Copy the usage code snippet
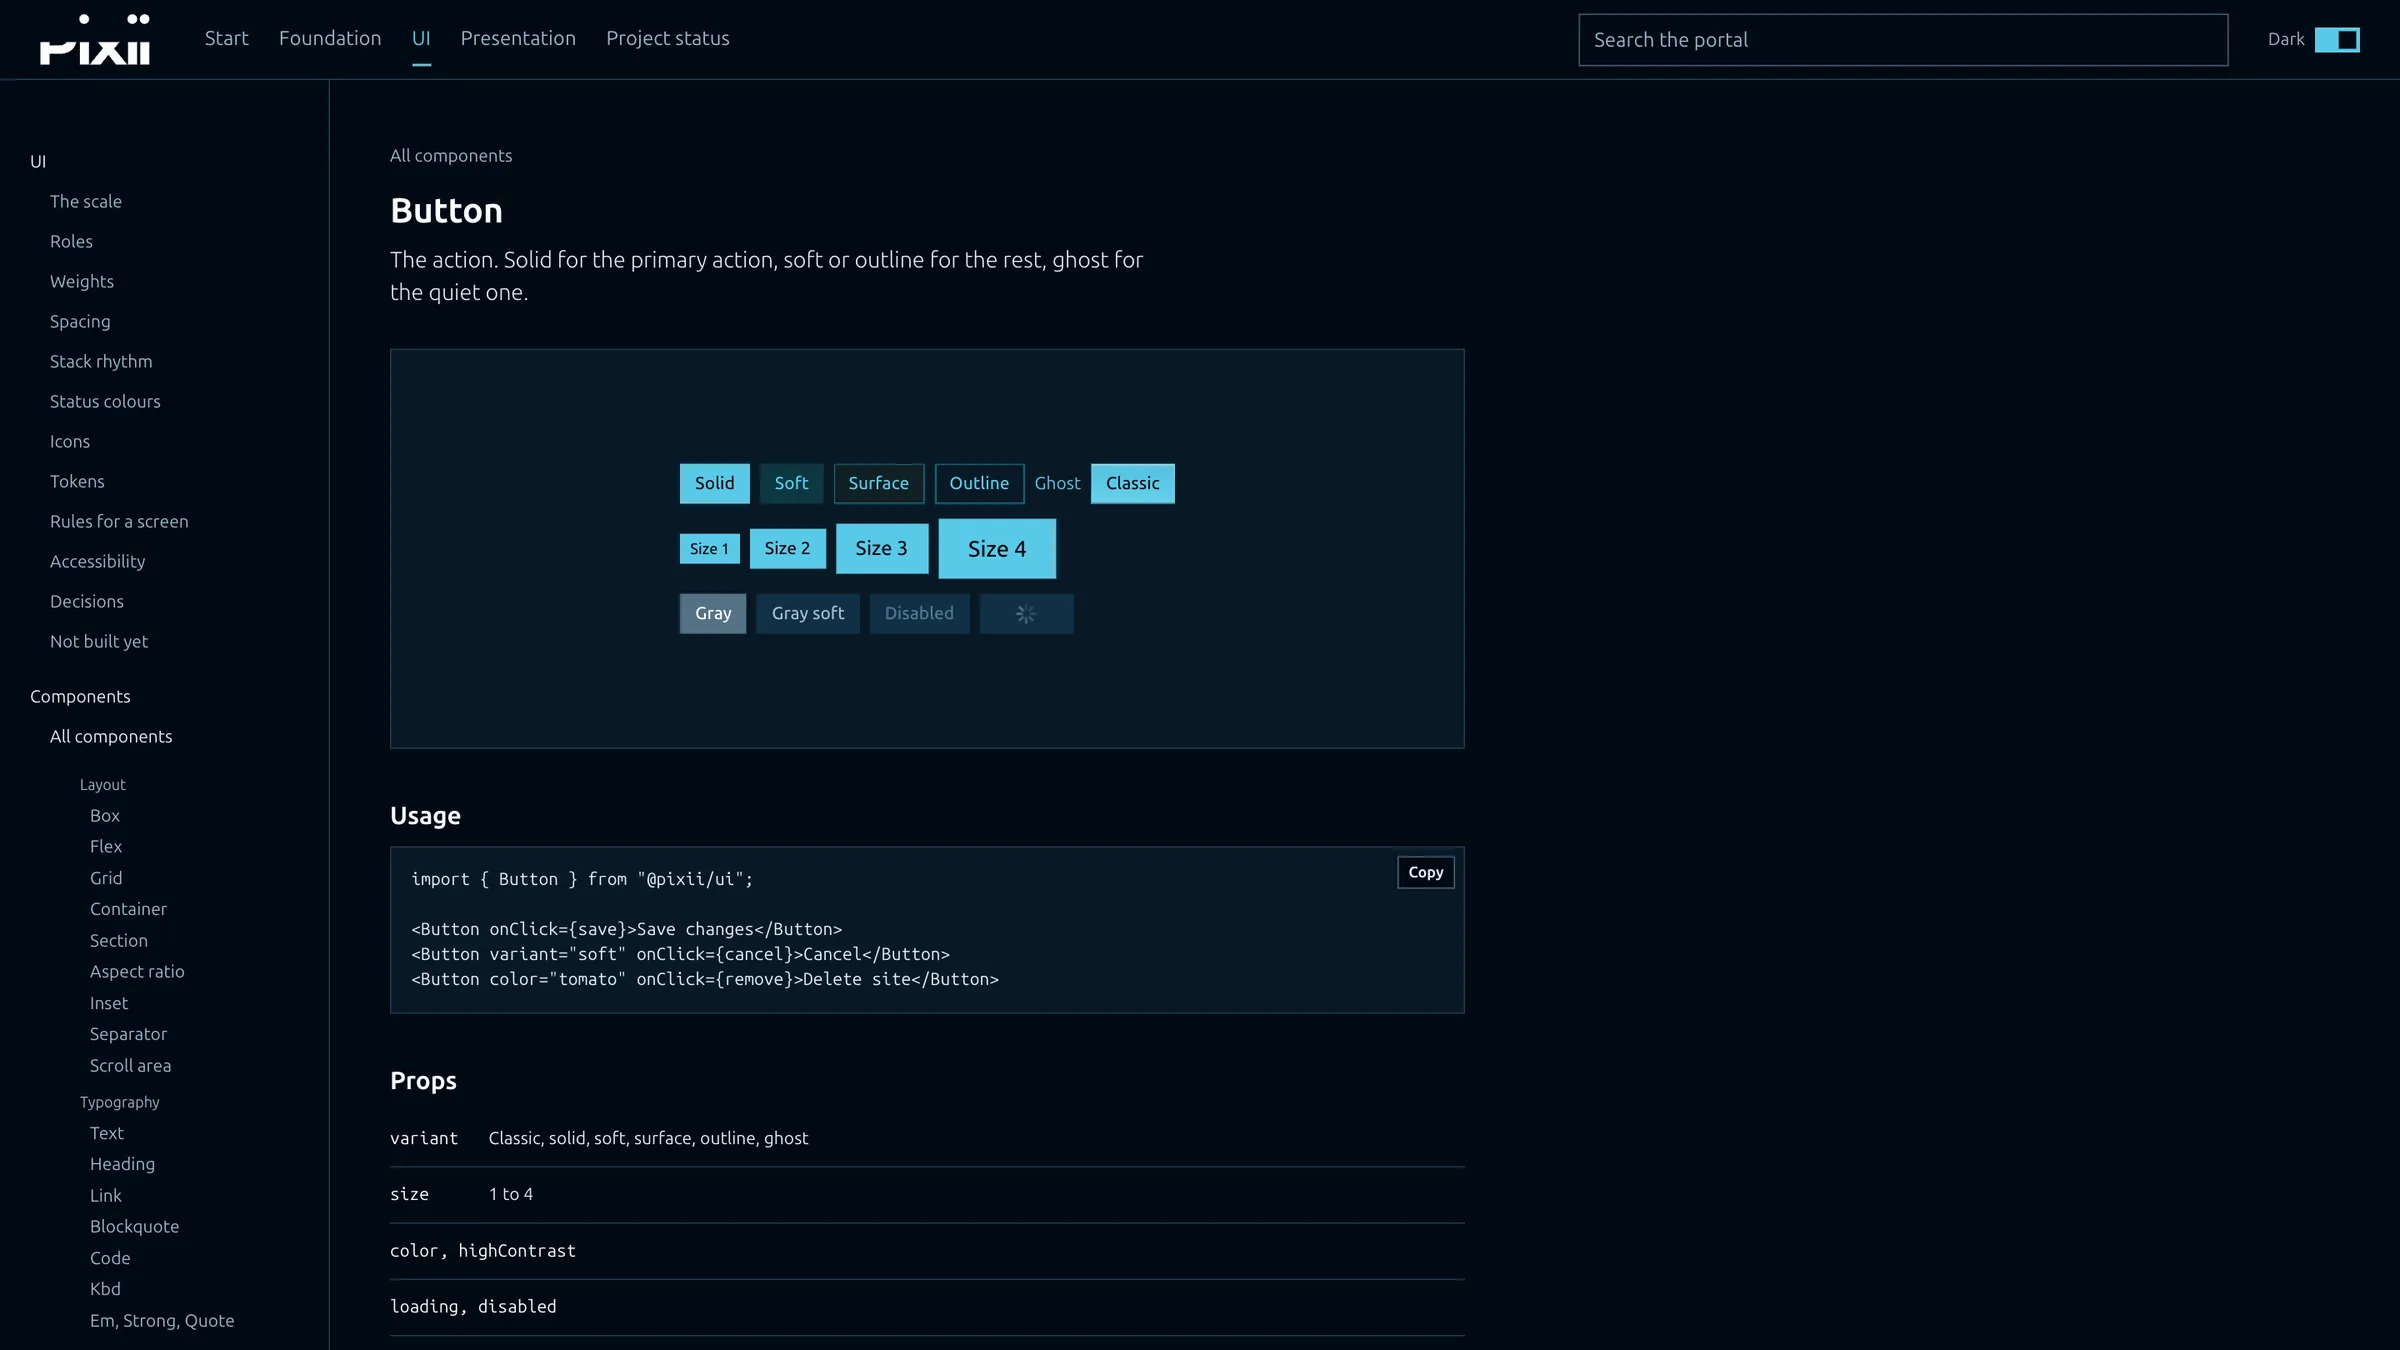Image resolution: width=2400 pixels, height=1350 pixels. (1426, 873)
